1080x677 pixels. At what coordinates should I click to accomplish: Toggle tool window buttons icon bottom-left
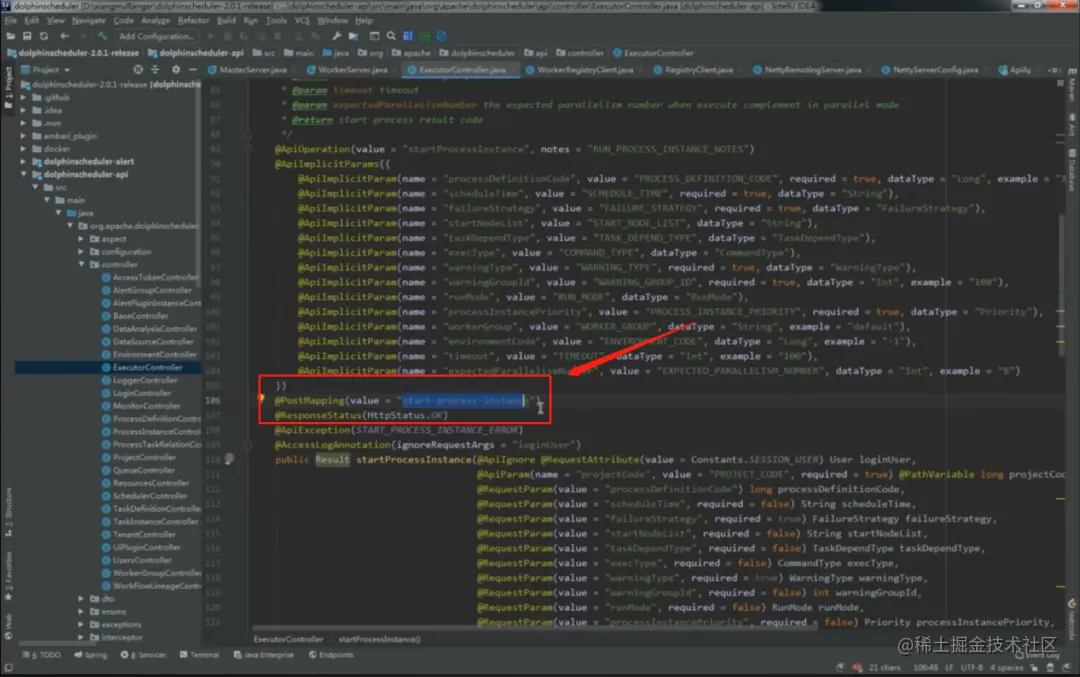point(8,667)
